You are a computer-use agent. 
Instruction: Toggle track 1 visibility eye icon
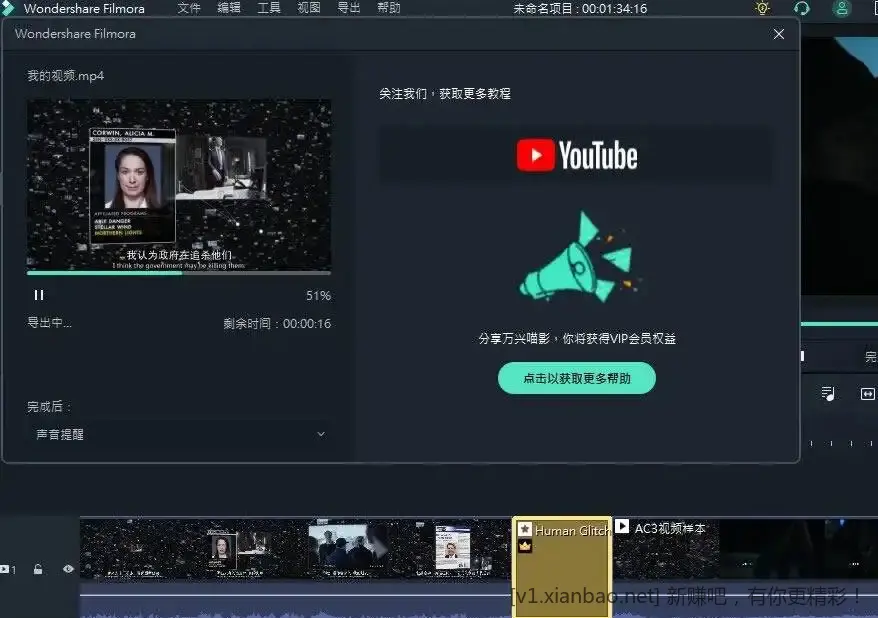(68, 569)
